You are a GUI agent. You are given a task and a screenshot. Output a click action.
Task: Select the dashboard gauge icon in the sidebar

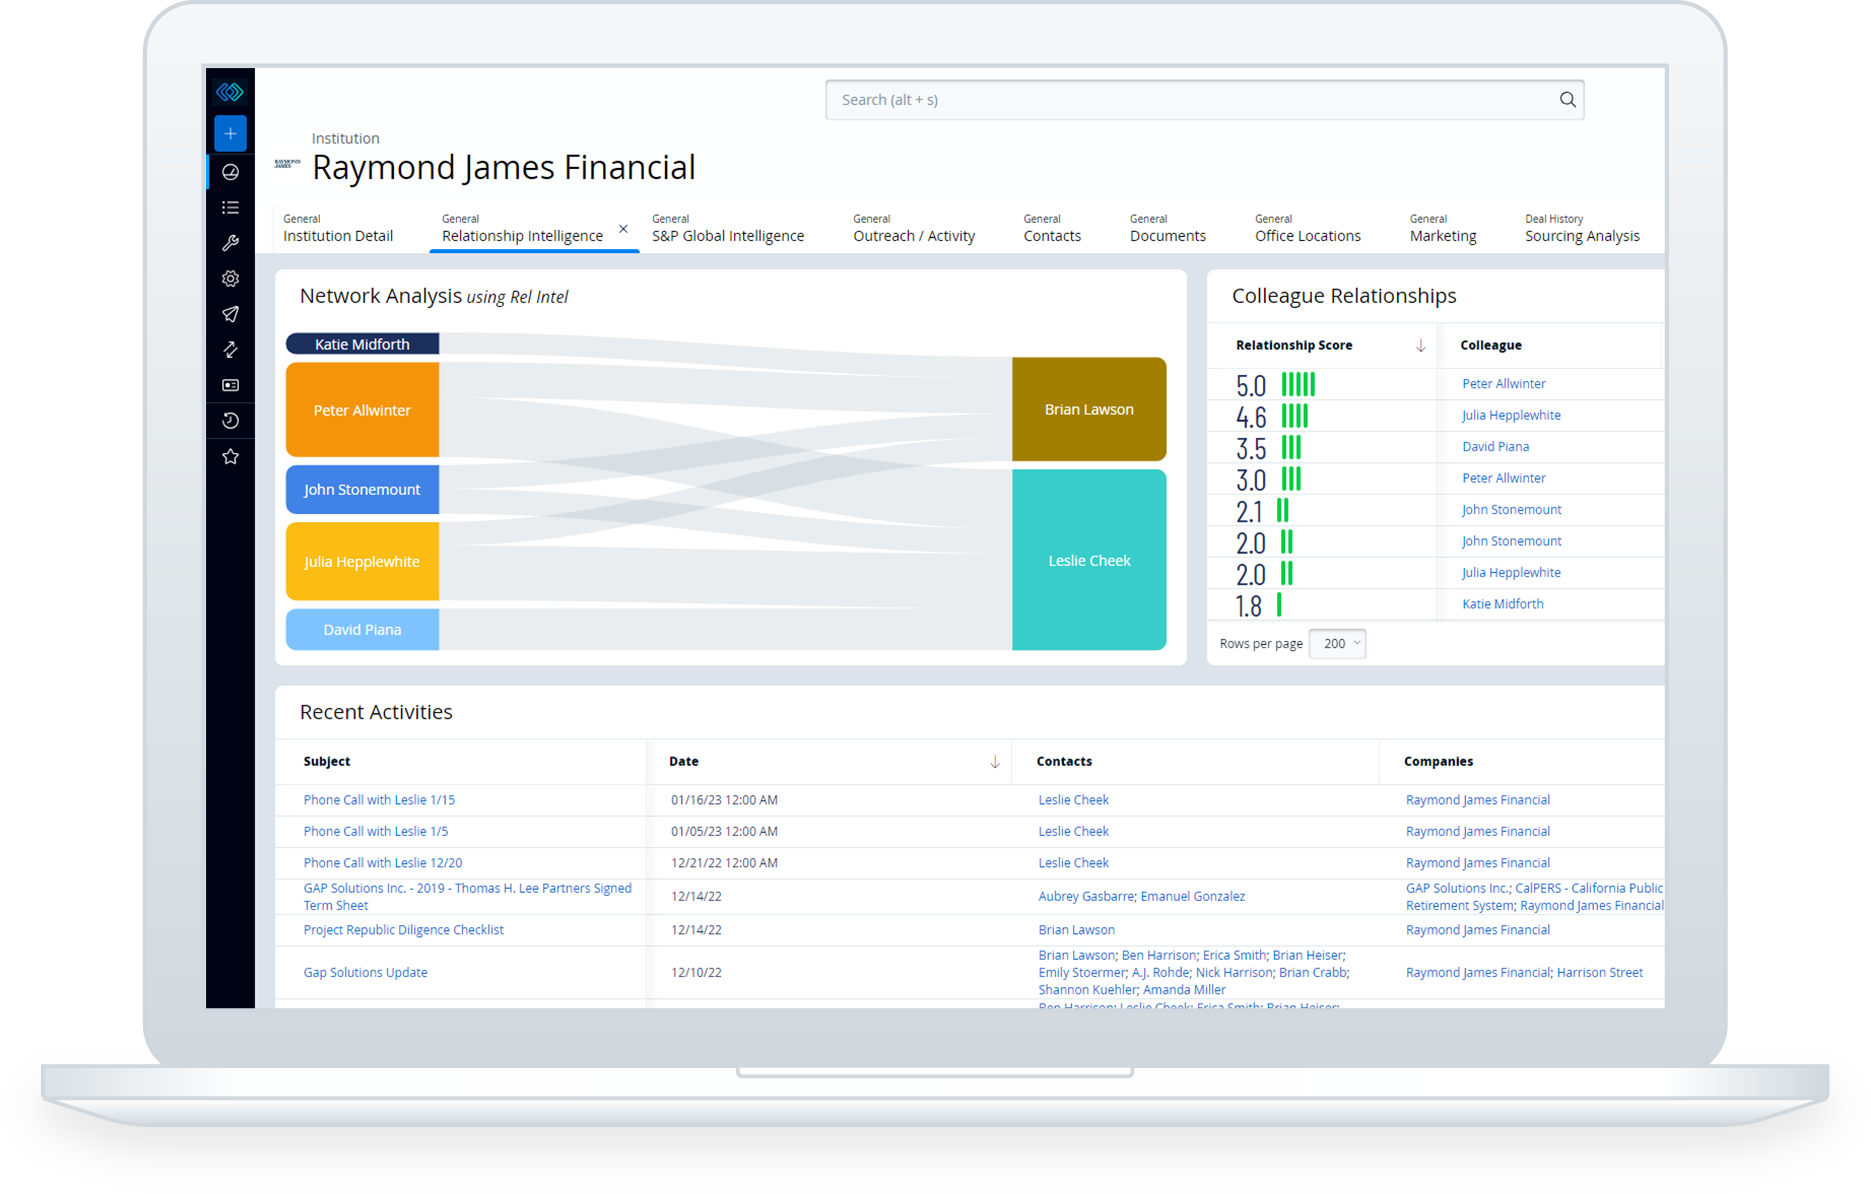(x=229, y=171)
